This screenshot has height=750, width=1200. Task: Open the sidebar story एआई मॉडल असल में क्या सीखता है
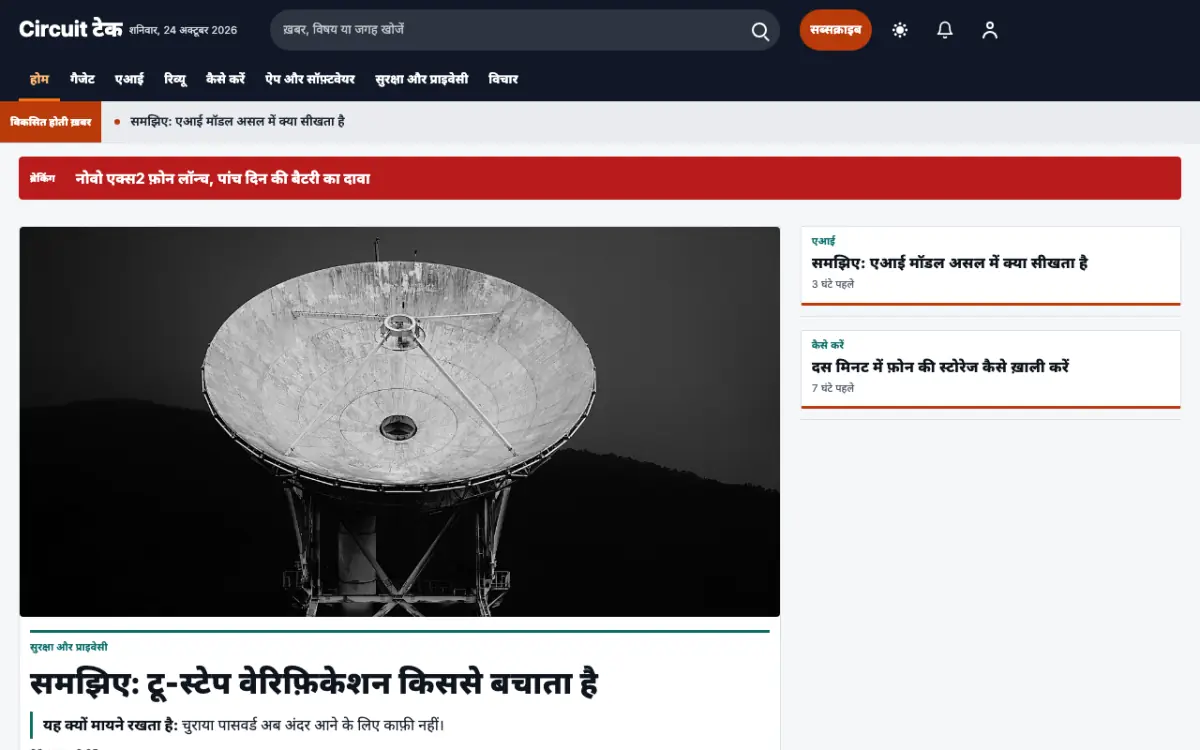pos(950,263)
